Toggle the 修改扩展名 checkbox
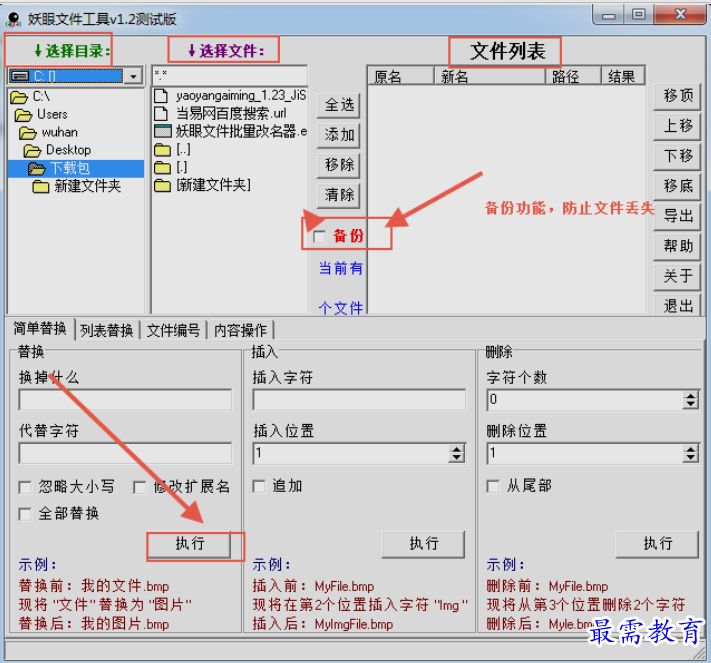Screen dimensions: 711x663 point(139,488)
